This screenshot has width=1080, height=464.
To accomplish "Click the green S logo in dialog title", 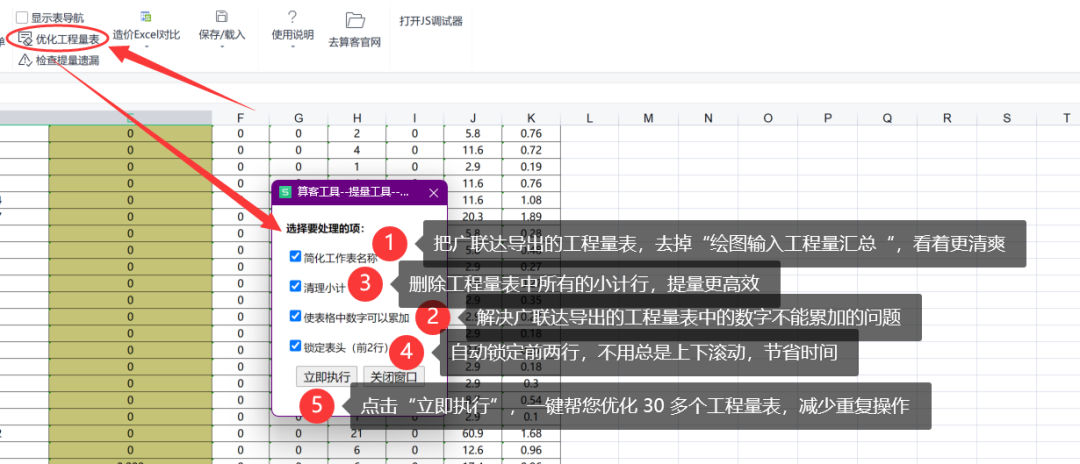I will [x=285, y=192].
